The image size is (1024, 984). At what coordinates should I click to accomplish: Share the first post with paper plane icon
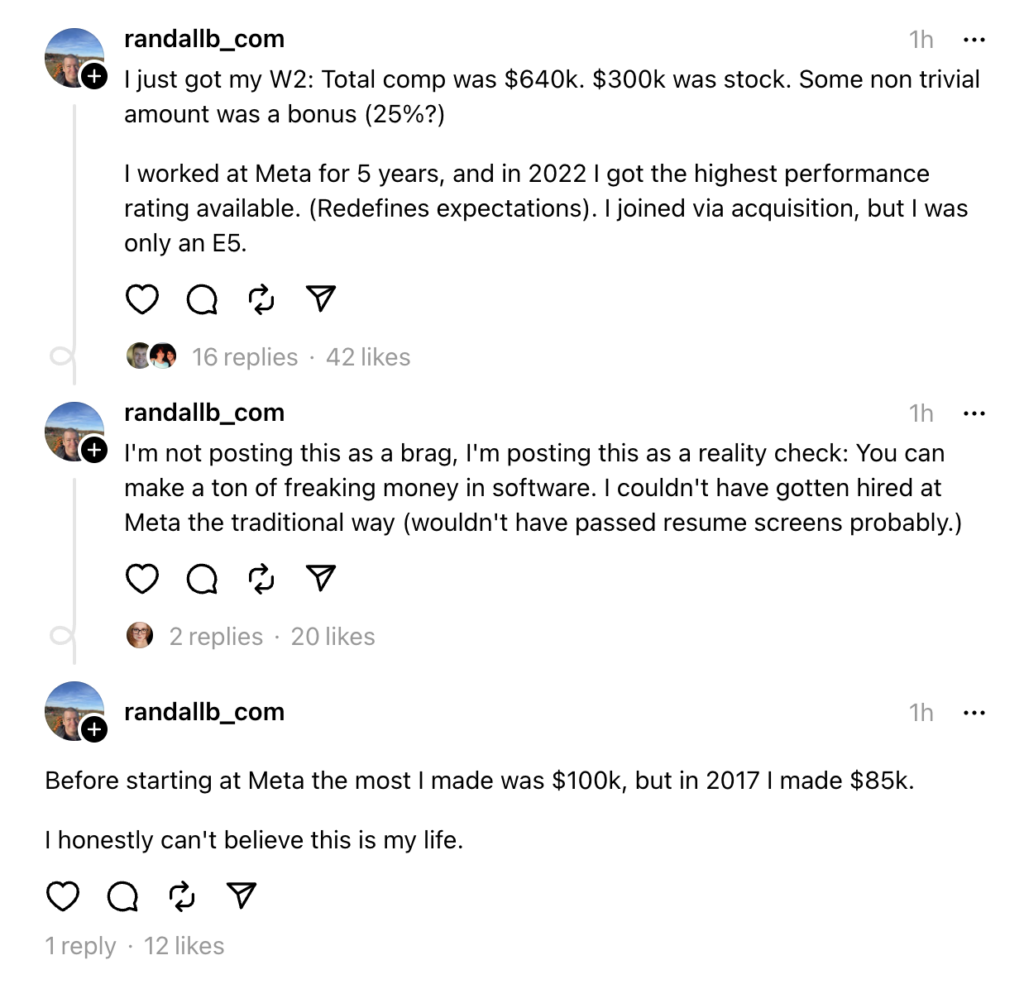point(320,299)
